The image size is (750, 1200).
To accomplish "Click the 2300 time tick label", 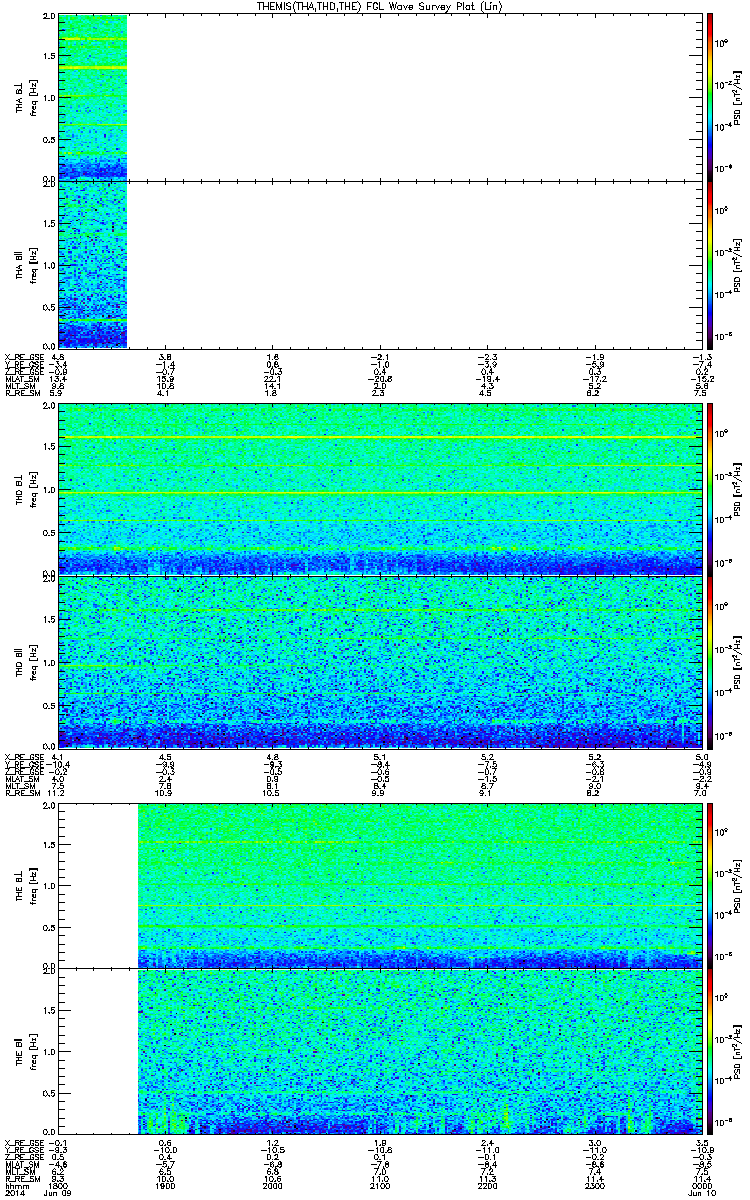I will point(593,1187).
